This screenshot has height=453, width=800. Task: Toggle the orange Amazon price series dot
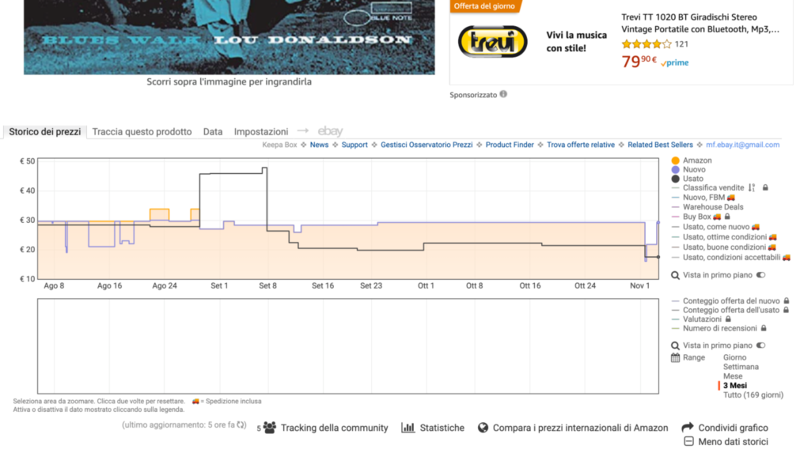coord(676,161)
